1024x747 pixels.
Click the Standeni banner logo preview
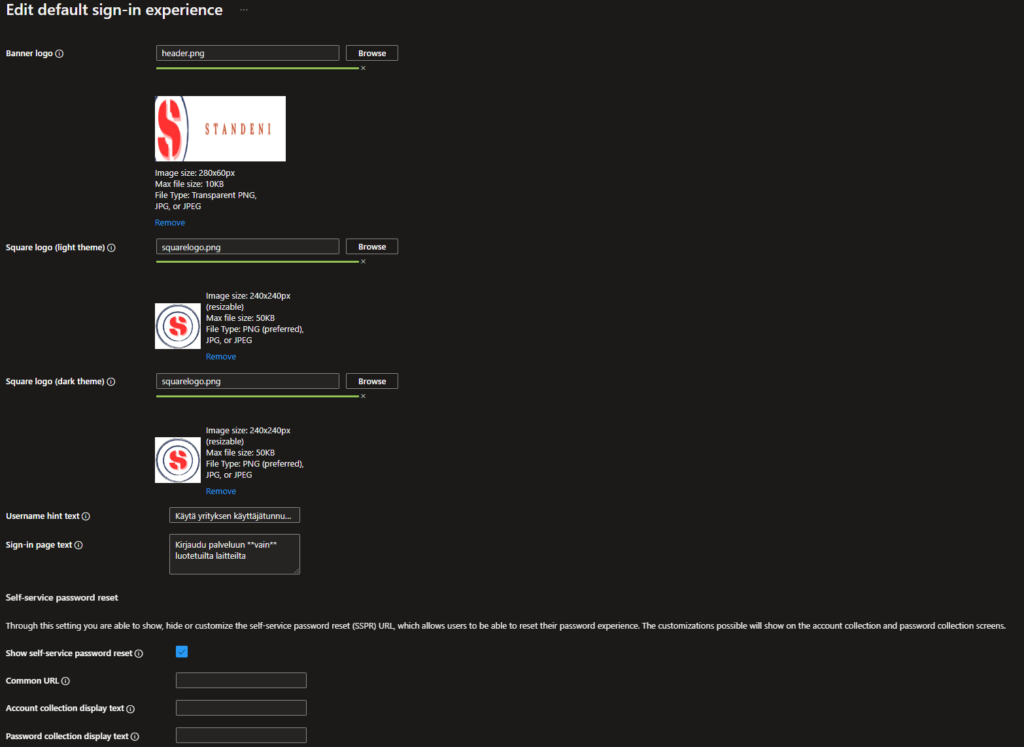coord(220,129)
